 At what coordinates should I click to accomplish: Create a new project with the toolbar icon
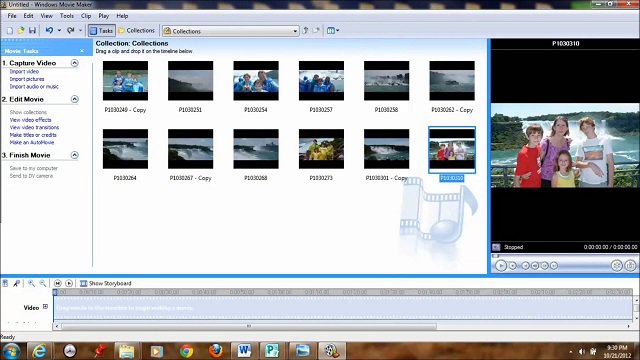click(10, 31)
